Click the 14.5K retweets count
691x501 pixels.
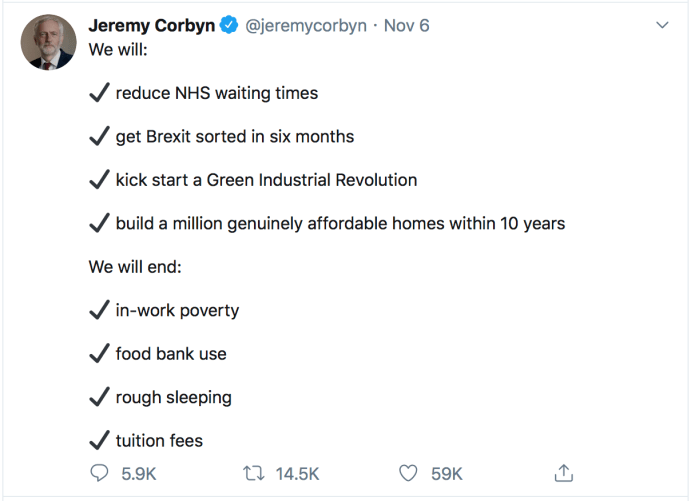[x=296, y=474]
